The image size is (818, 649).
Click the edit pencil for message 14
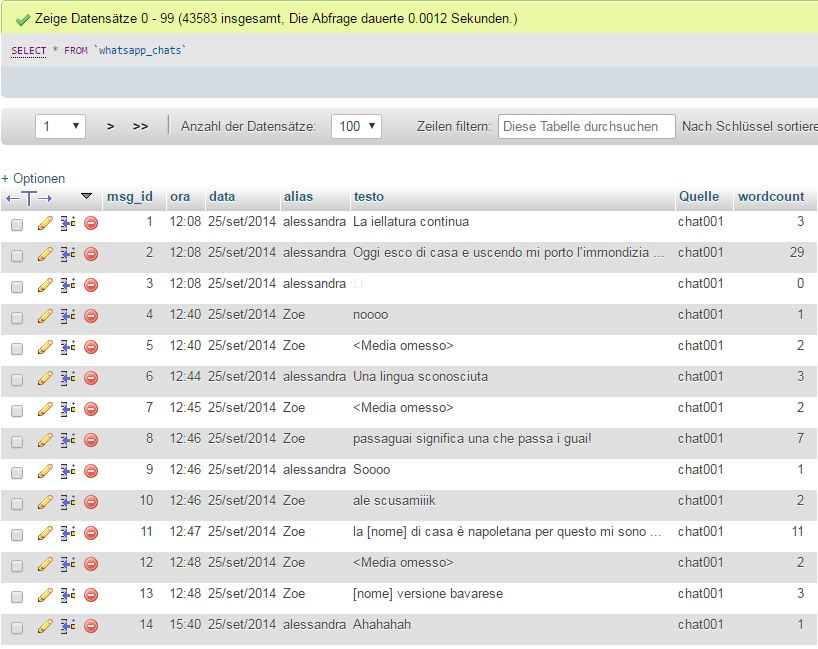click(x=45, y=625)
